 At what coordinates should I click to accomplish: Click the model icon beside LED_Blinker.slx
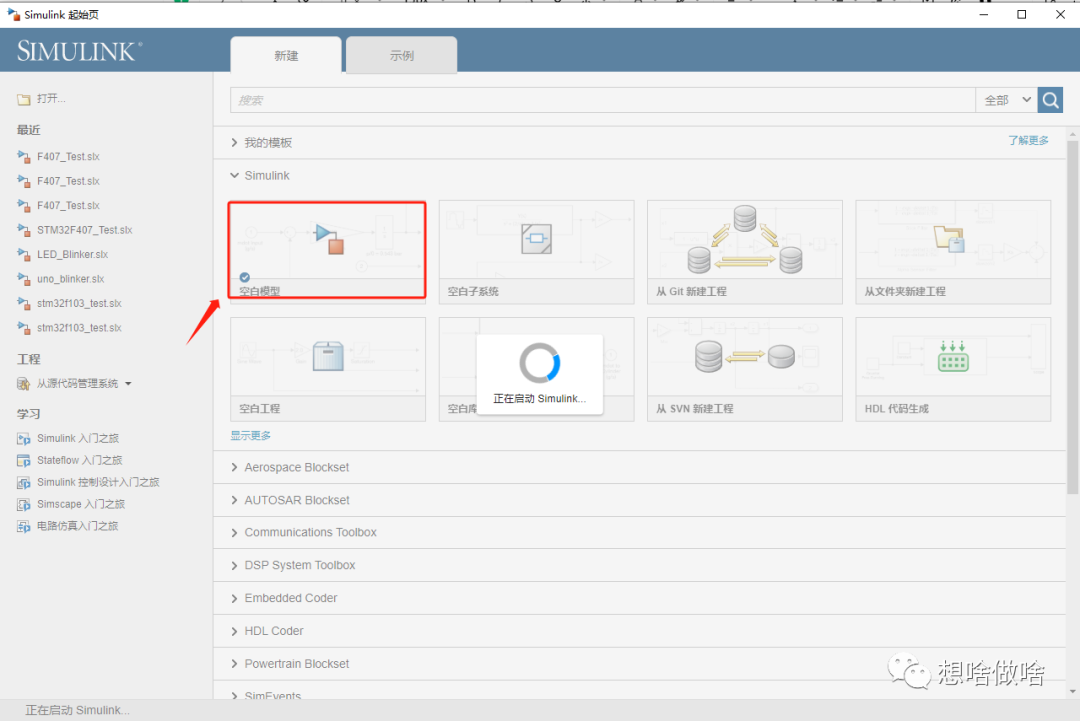24,255
